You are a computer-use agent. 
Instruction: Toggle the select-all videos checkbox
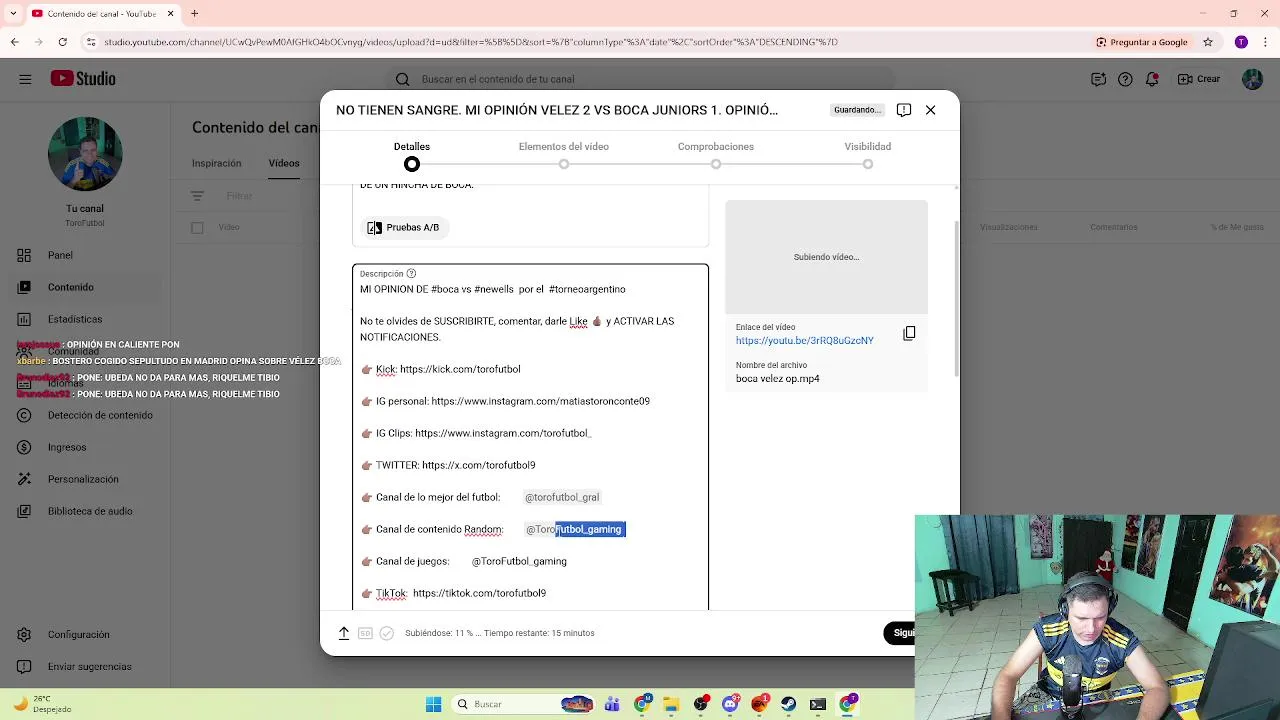(197, 228)
